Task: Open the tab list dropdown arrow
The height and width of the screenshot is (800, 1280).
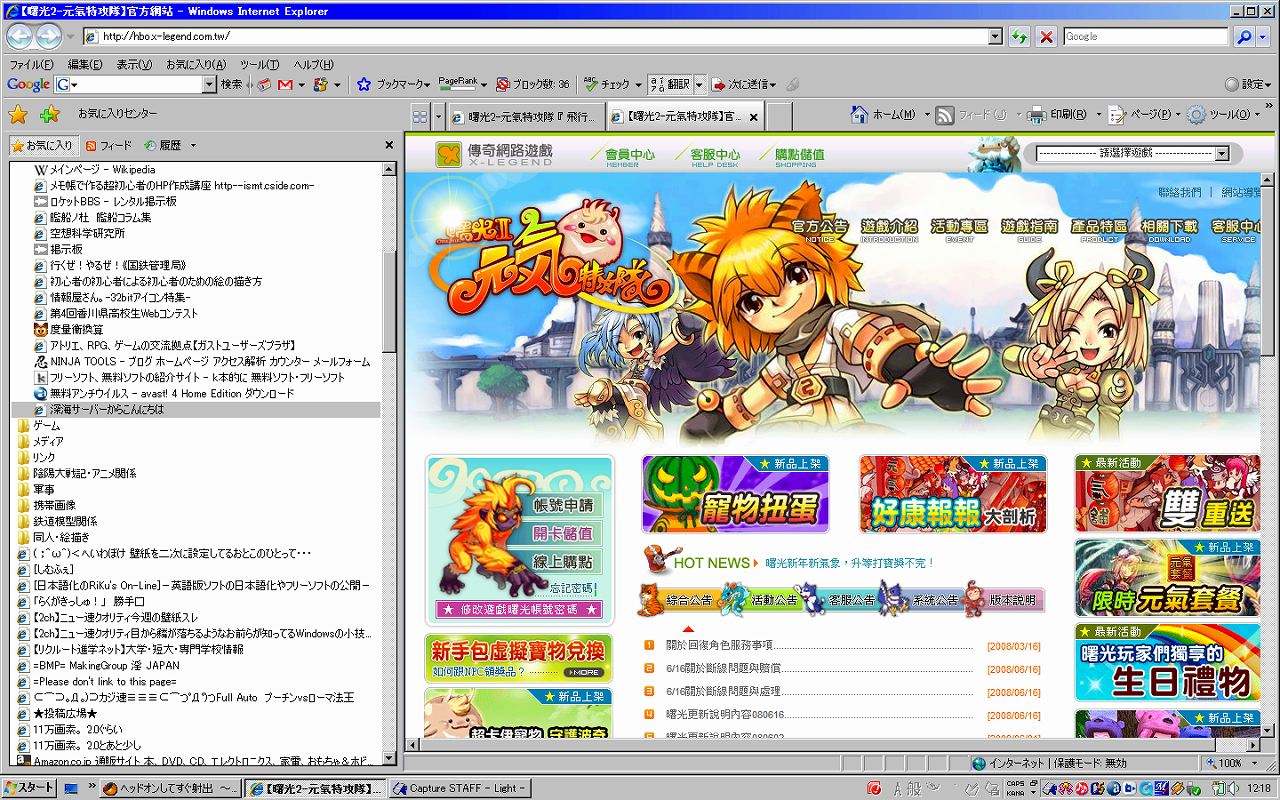Action: 439,116
